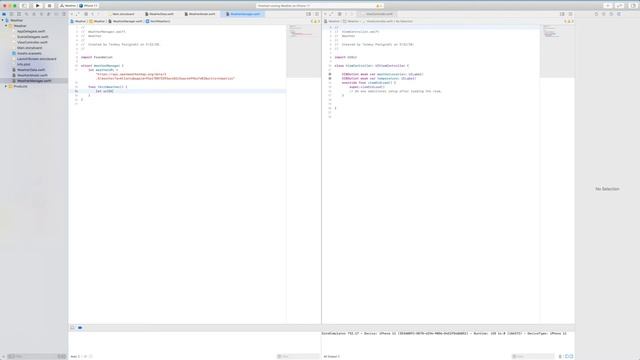
Task: Collapse the Weather group folder
Action: (x=6, y=26)
